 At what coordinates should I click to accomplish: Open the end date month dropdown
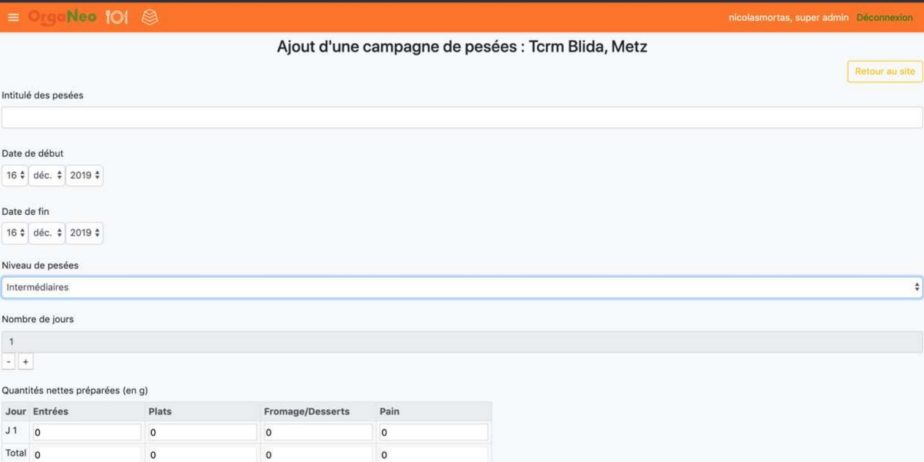coord(47,233)
